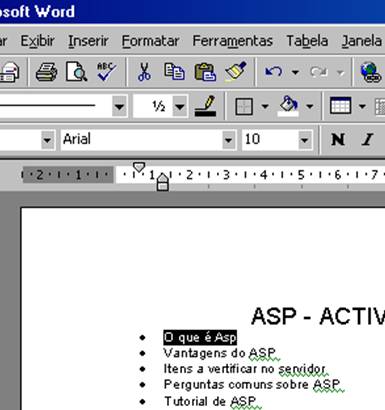
Task: Apply the outside border button
Action: pyautogui.click(x=244, y=107)
